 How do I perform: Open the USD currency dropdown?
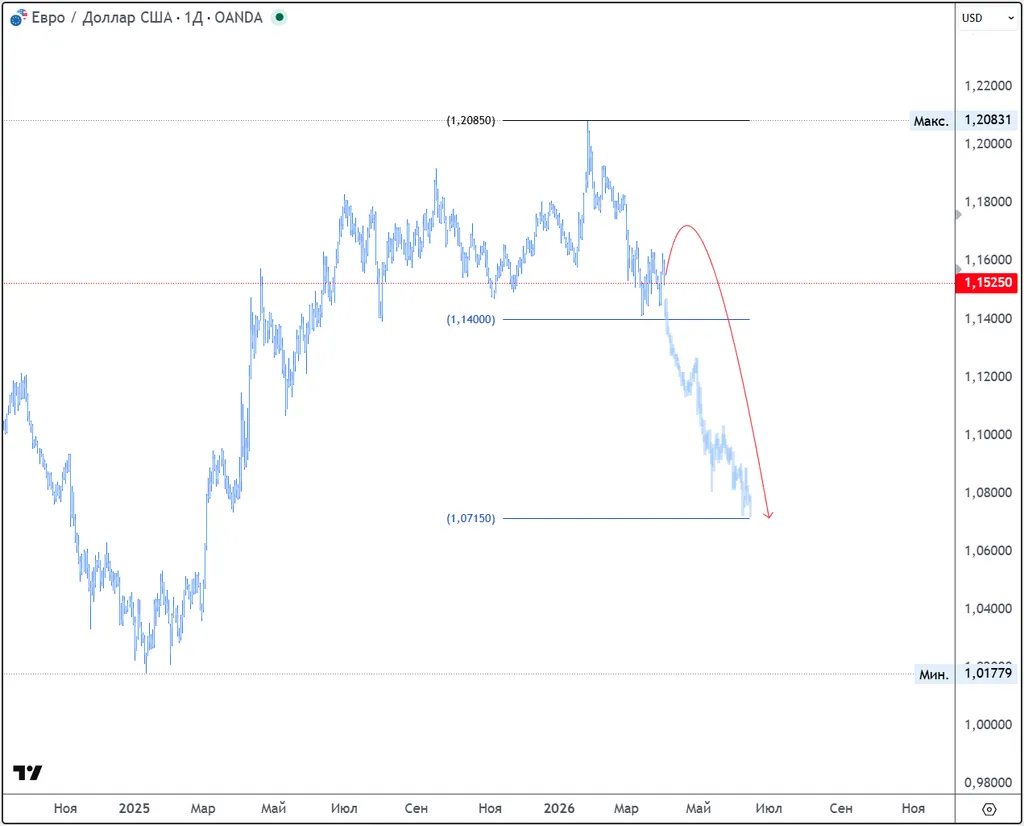pos(986,18)
